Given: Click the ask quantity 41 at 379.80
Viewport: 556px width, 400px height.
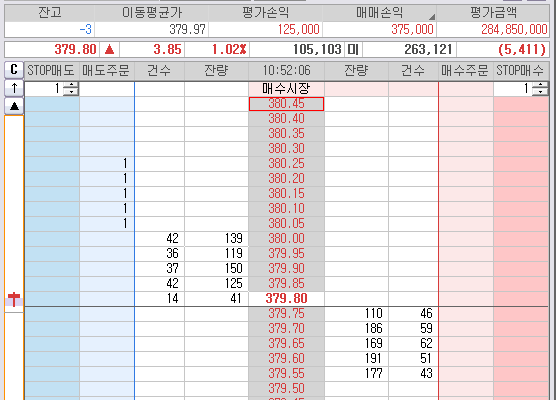Looking at the screenshot, I should tap(216, 299).
